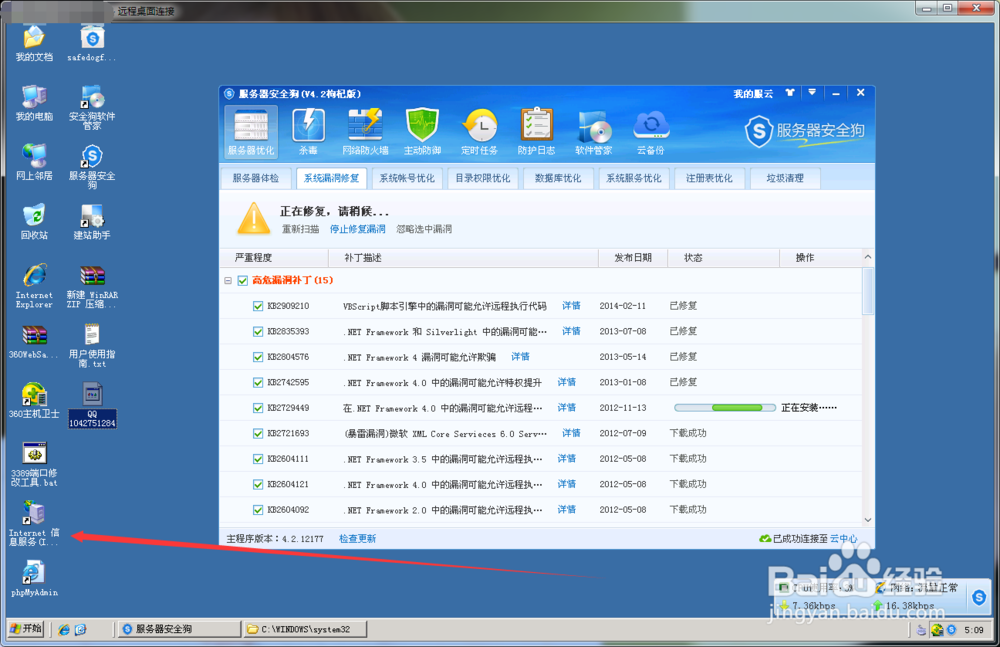Open 我的文档 desktop icon
The width and height of the screenshot is (1000, 647).
[x=34, y=43]
